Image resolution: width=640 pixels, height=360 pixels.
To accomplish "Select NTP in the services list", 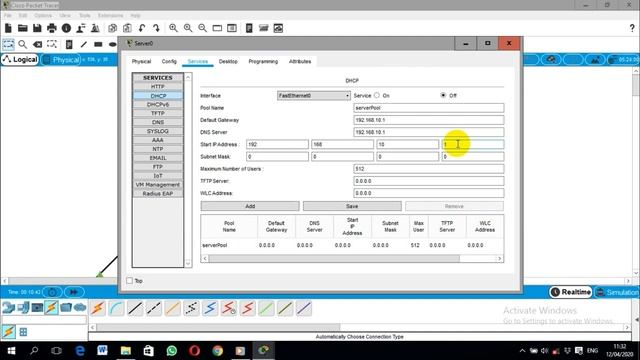I will pyautogui.click(x=158, y=149).
